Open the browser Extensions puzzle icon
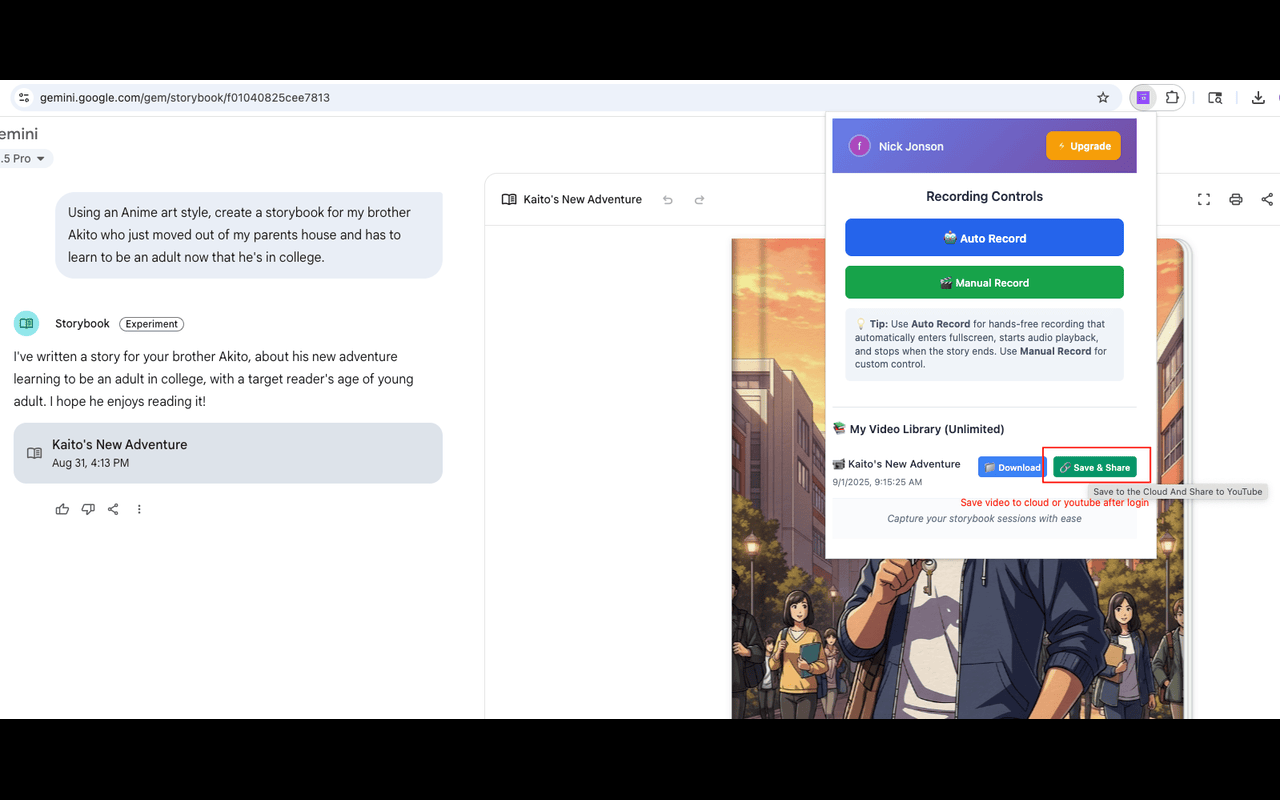 [x=1172, y=98]
